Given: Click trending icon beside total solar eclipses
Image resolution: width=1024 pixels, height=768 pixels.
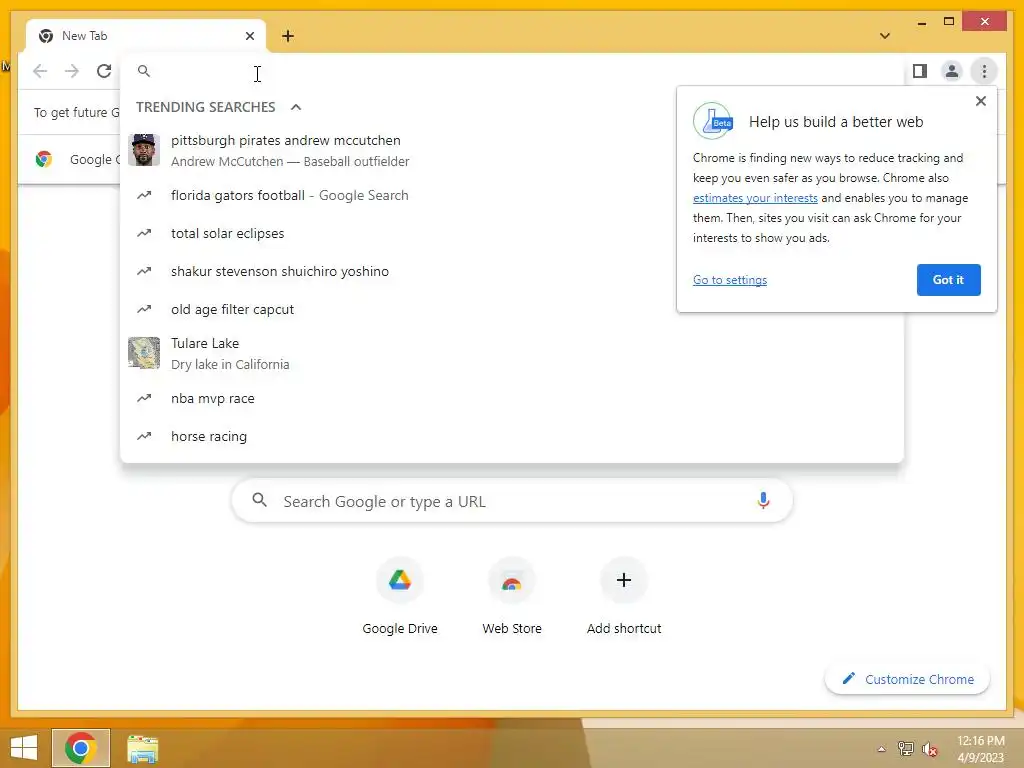Looking at the screenshot, I should click(x=144, y=233).
